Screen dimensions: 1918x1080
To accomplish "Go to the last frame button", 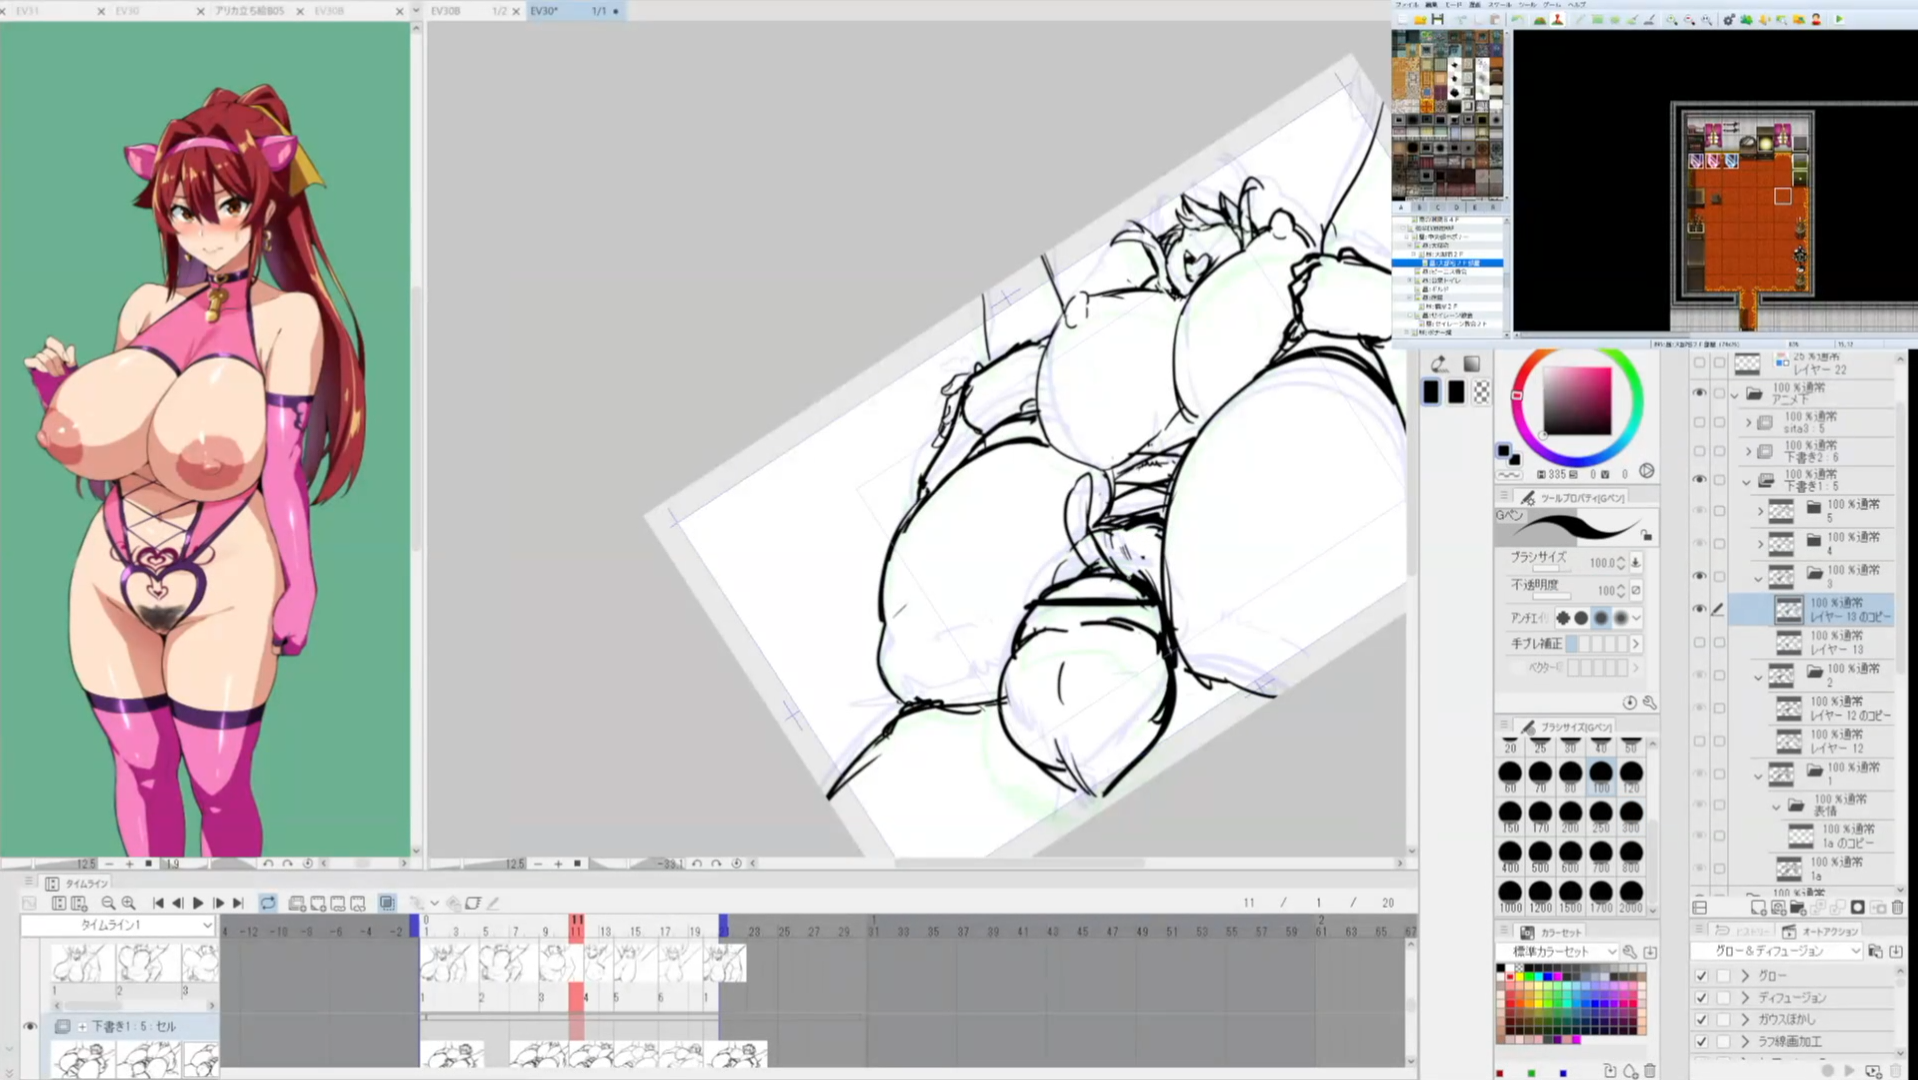I will [238, 903].
